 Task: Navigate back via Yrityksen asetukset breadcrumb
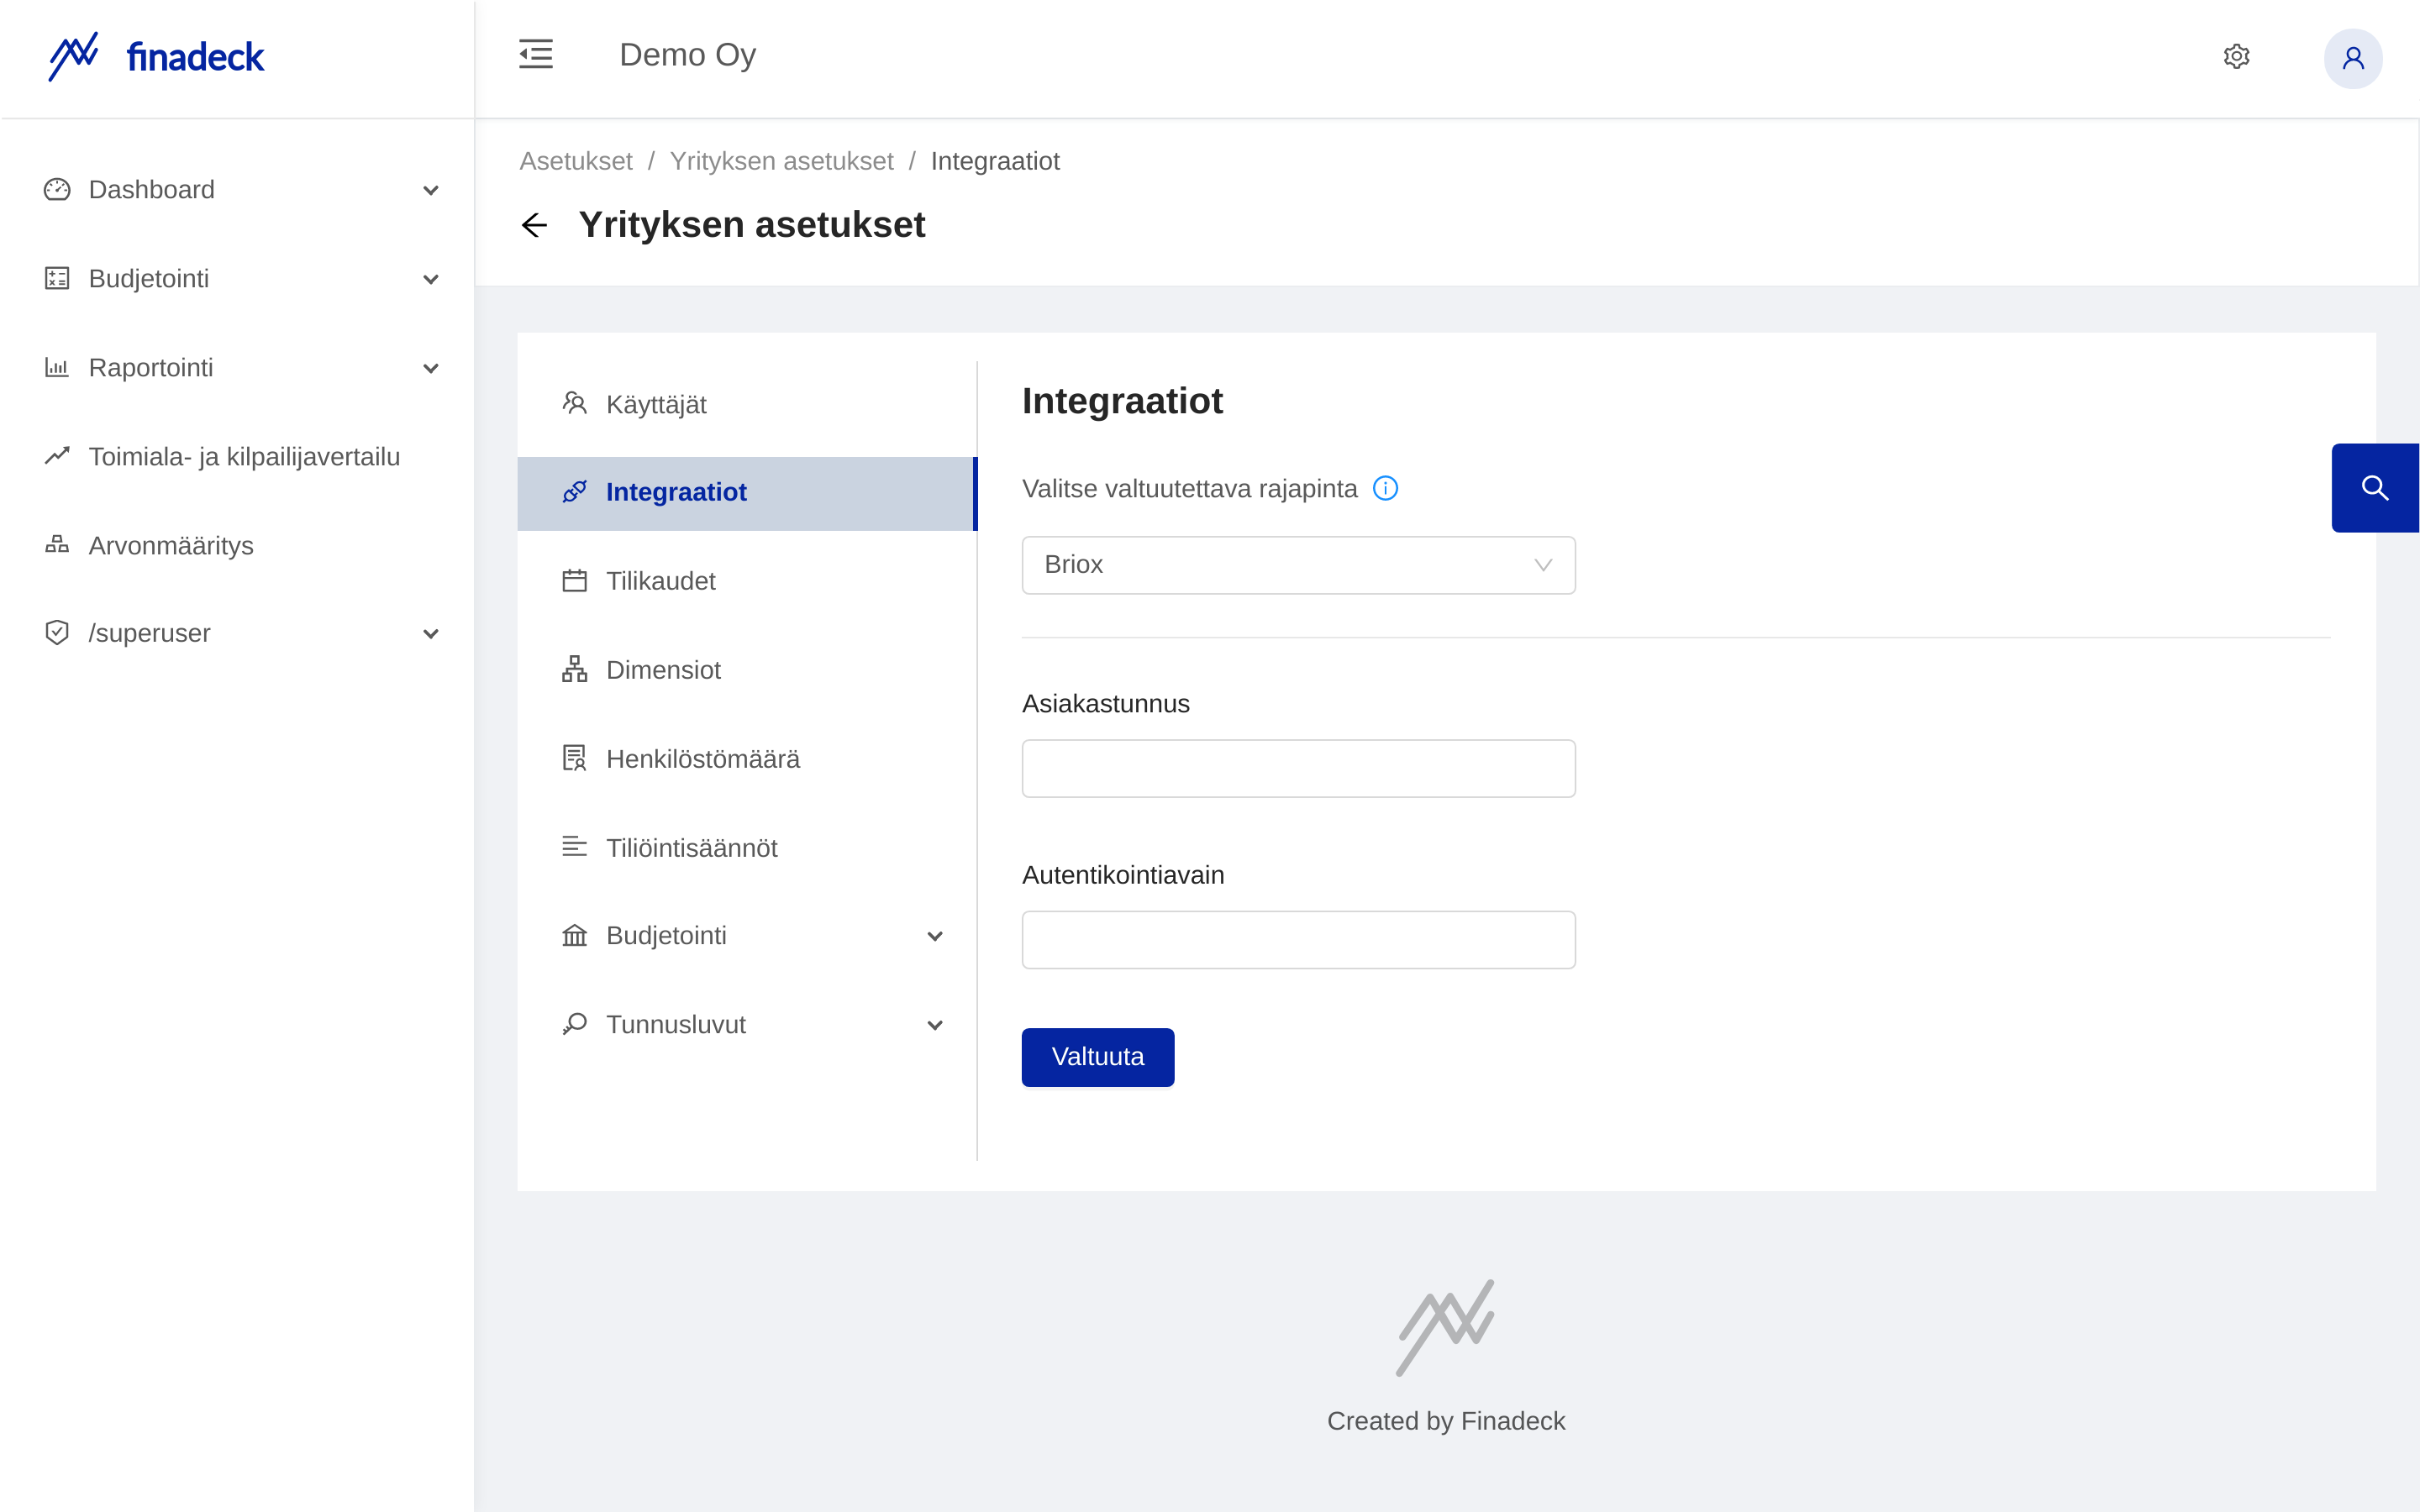click(781, 160)
